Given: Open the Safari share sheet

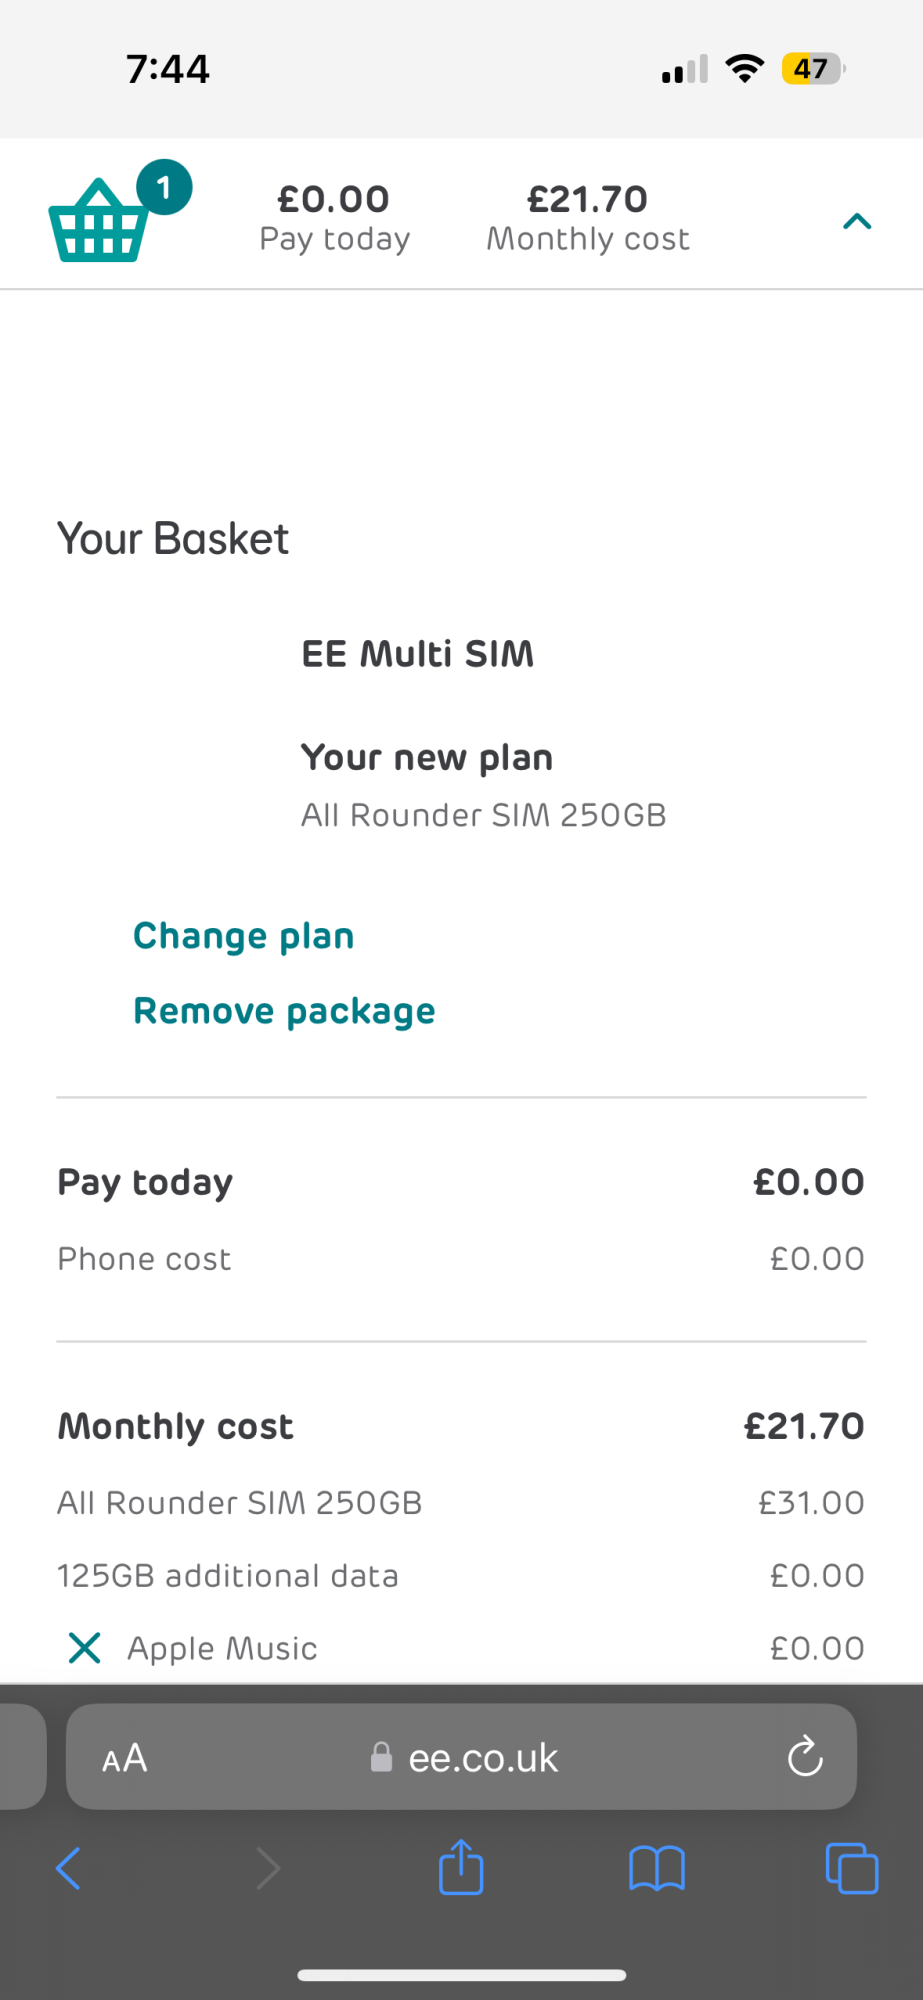Looking at the screenshot, I should 461,1867.
